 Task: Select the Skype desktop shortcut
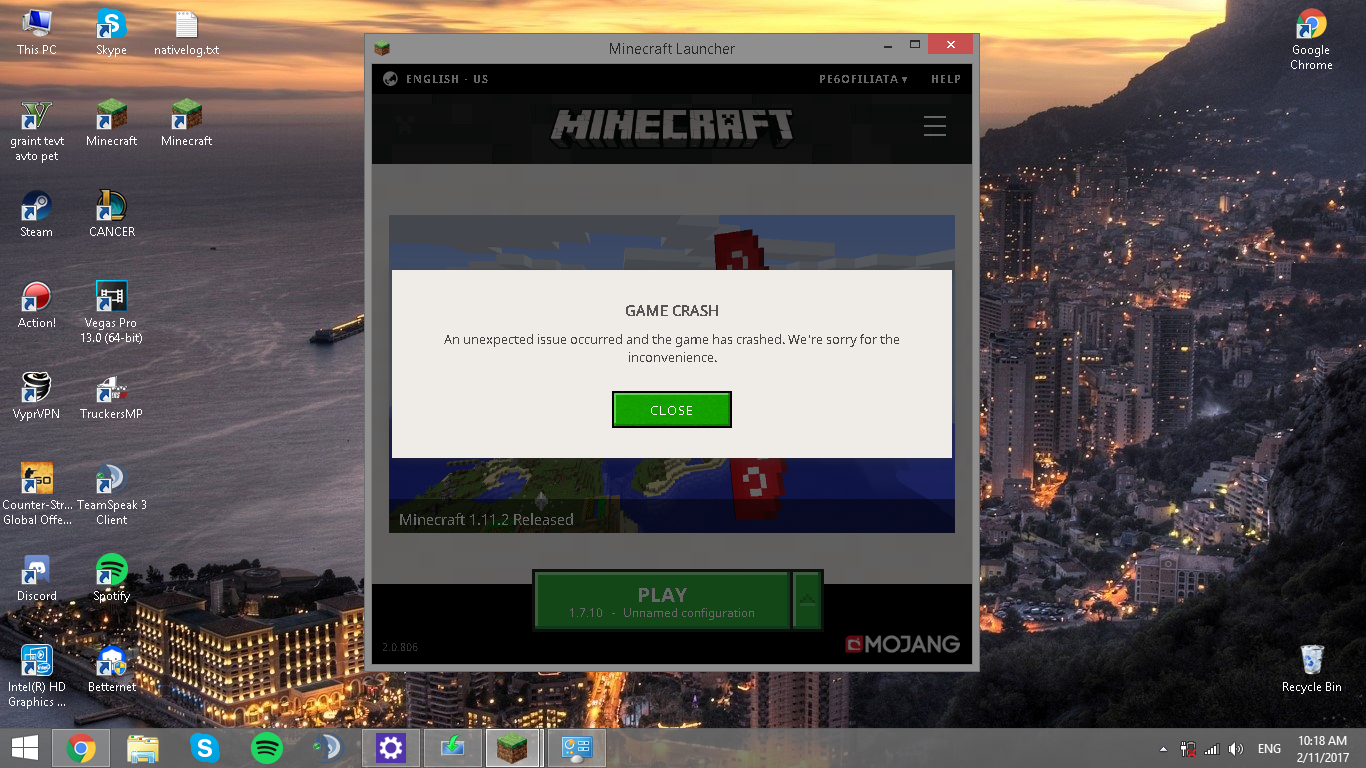click(111, 32)
